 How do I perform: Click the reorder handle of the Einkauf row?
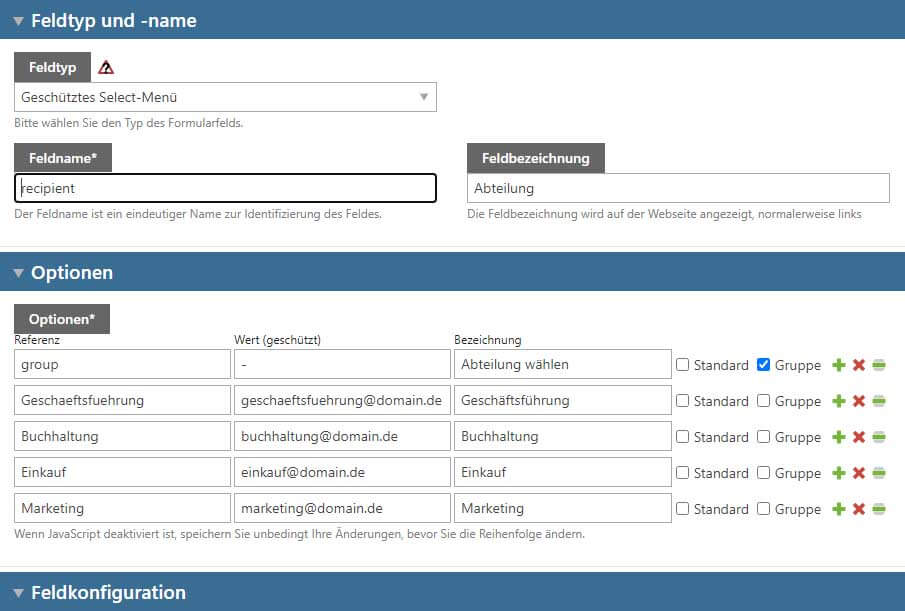coord(878,473)
